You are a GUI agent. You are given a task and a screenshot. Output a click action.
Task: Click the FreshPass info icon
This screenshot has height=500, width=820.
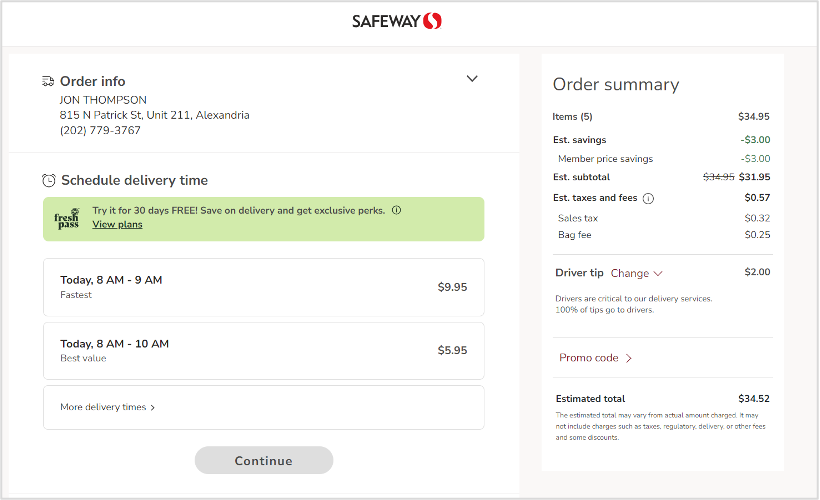coord(396,211)
